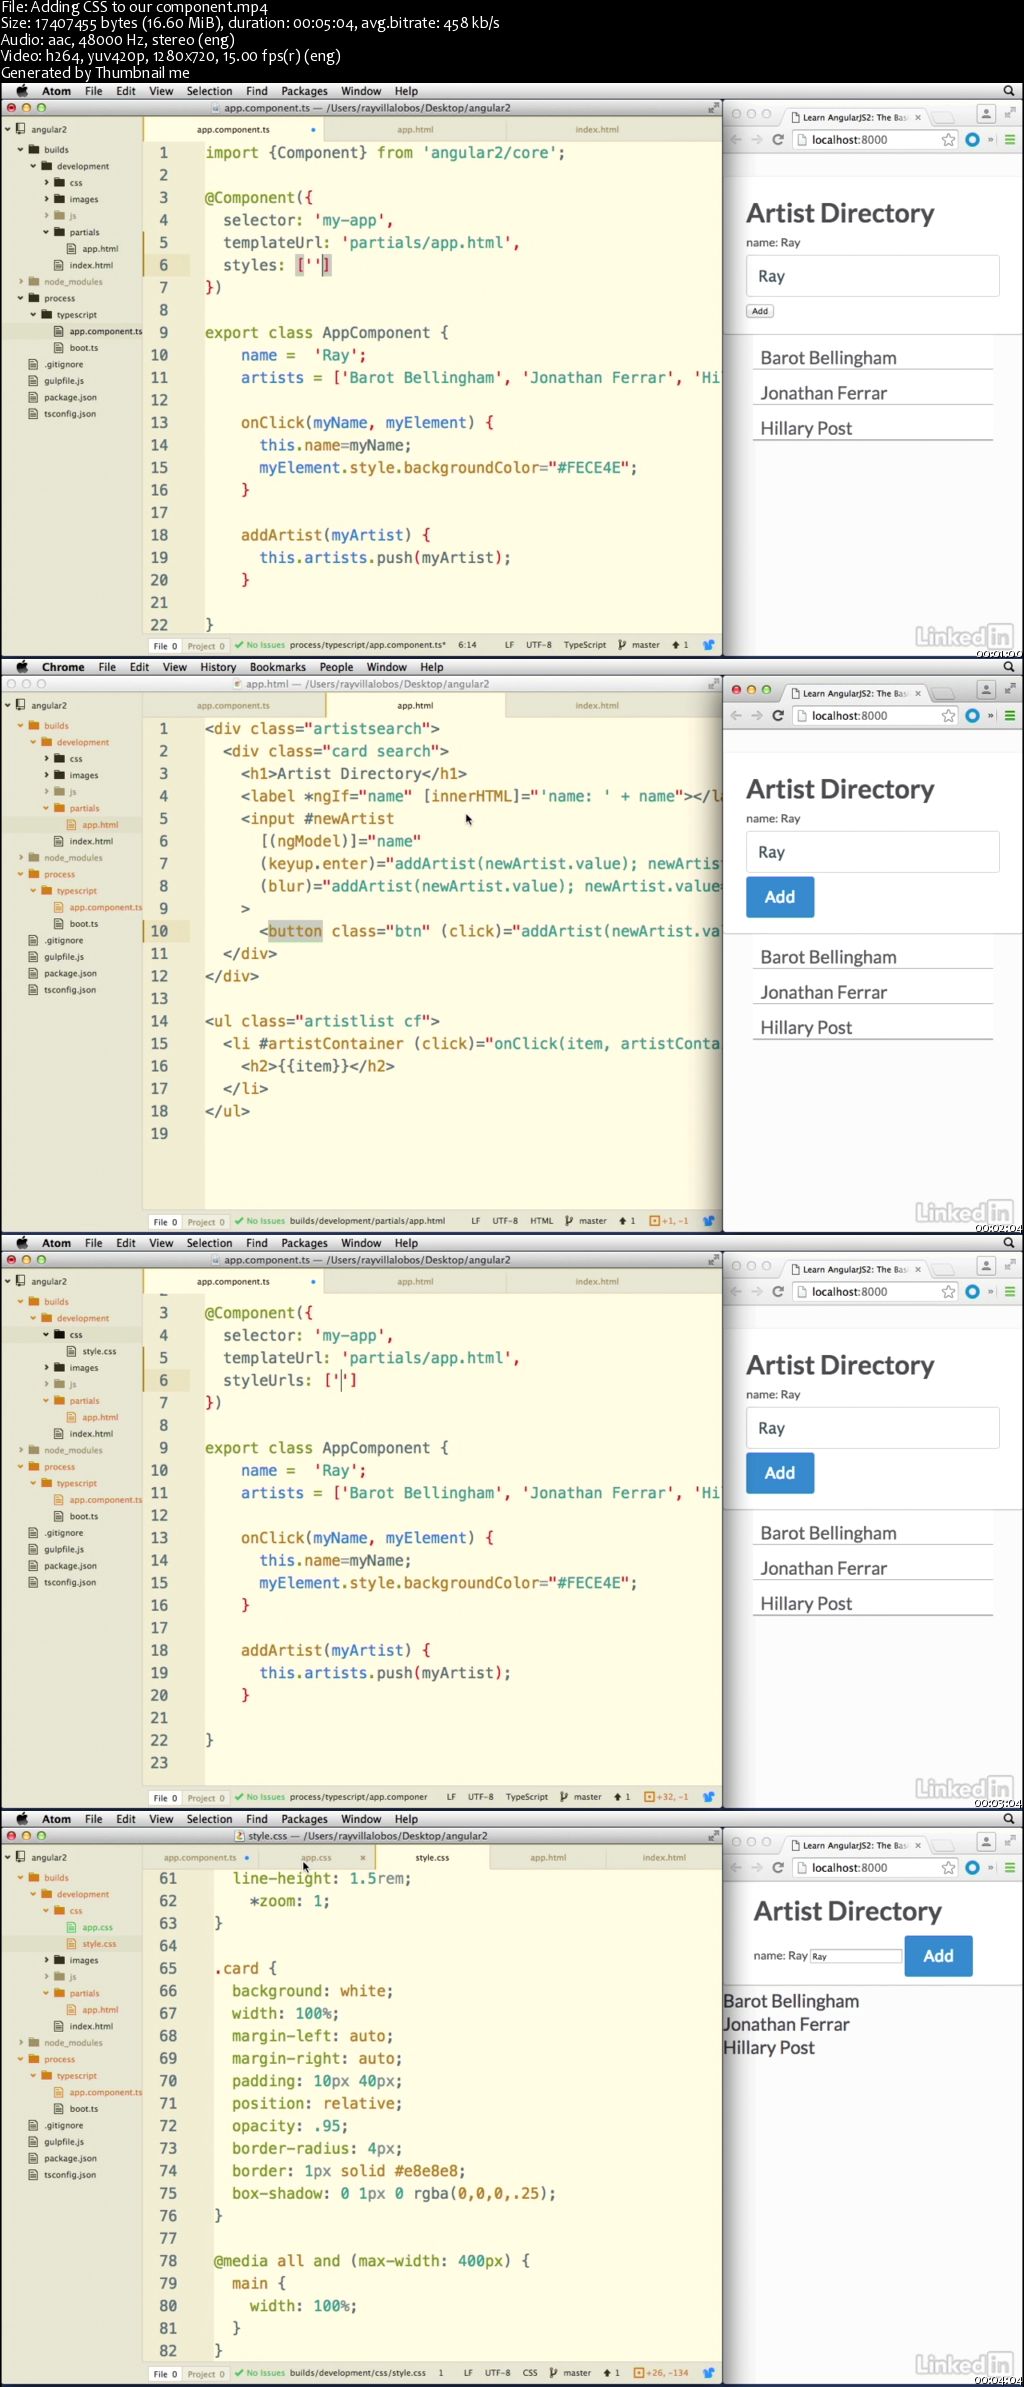Open Packages menu above the style.css window

pos(304,1819)
